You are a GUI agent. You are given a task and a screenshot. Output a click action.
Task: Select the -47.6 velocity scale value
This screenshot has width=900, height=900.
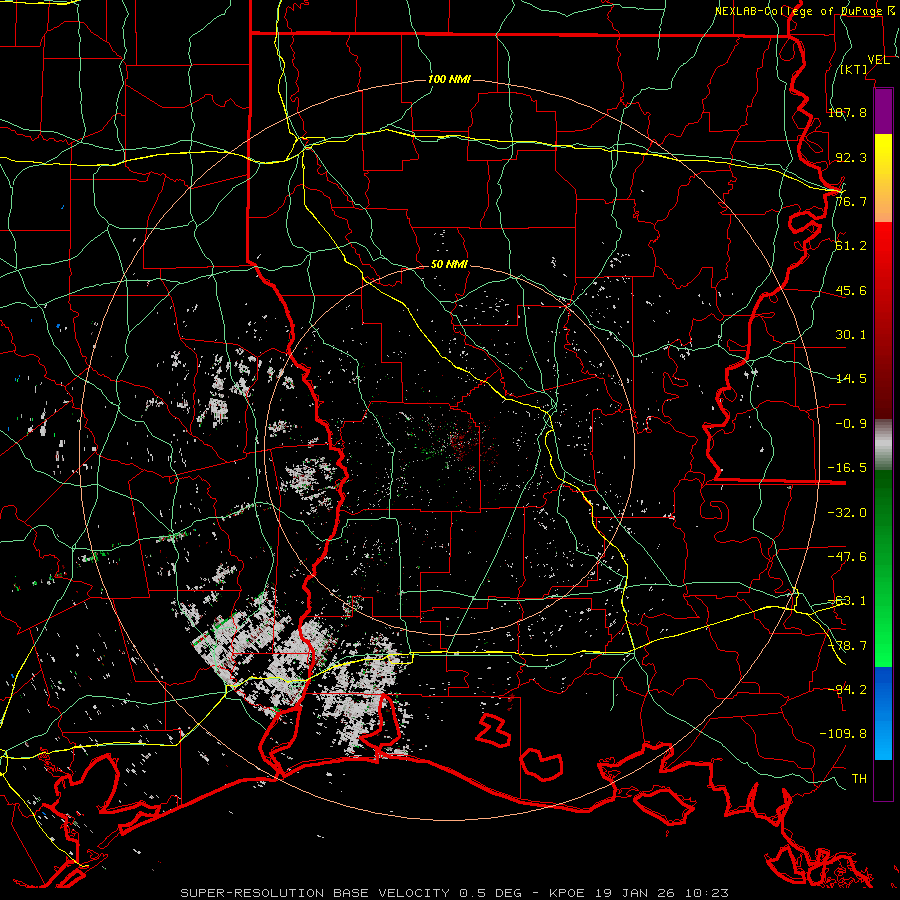pos(847,557)
